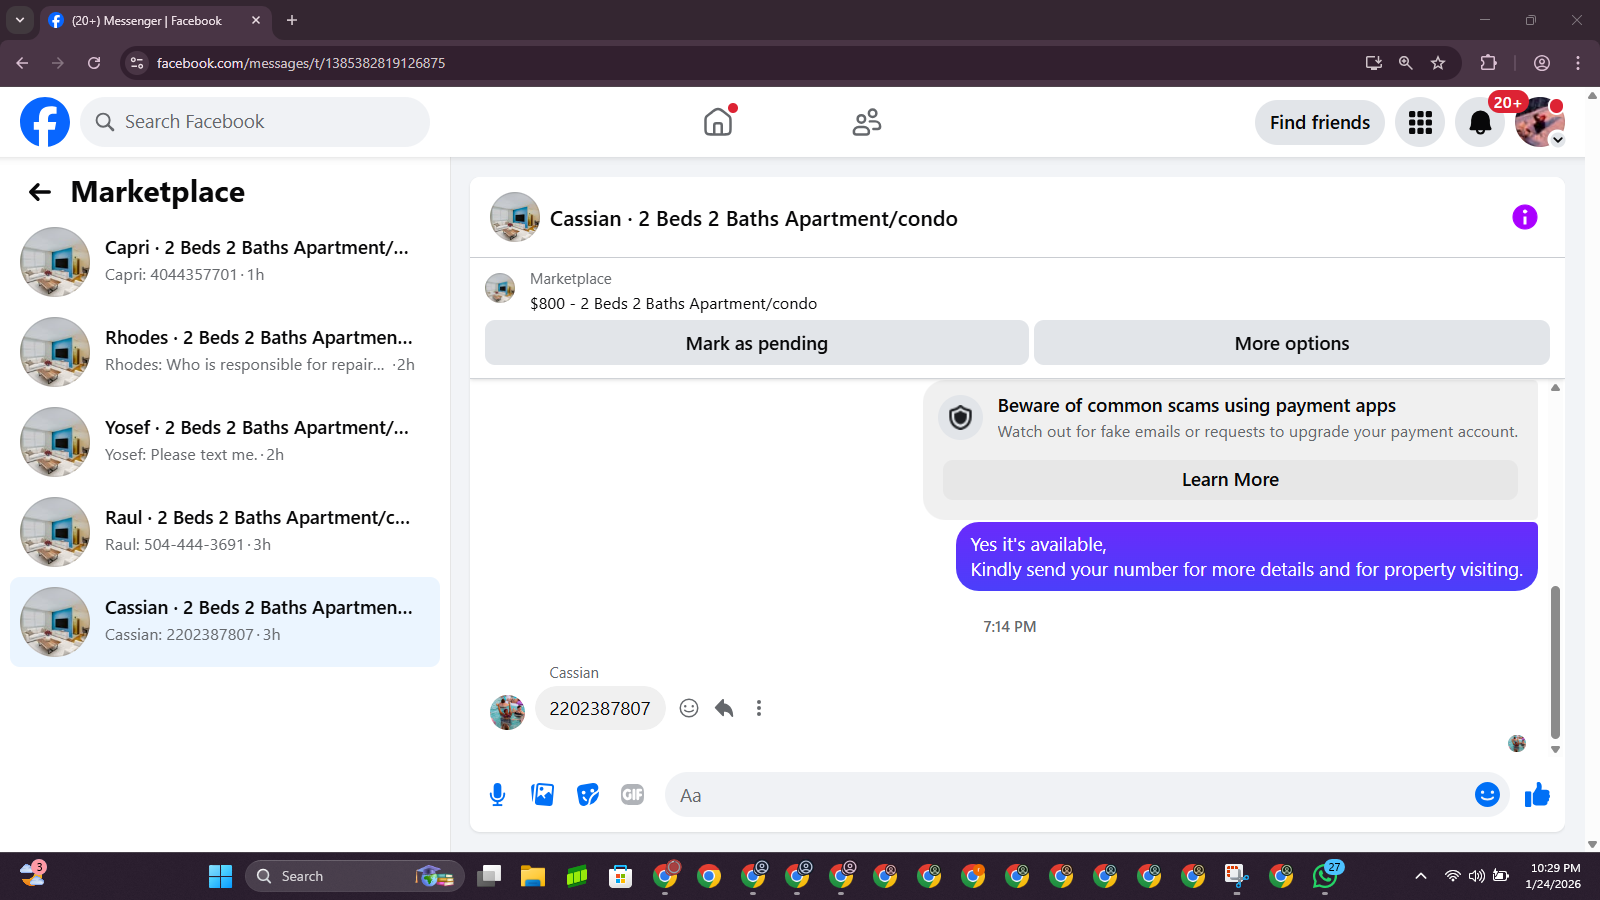This screenshot has height=900, width=1600.
Task: Click the chat header listing thumbnail
Action: pos(515,217)
